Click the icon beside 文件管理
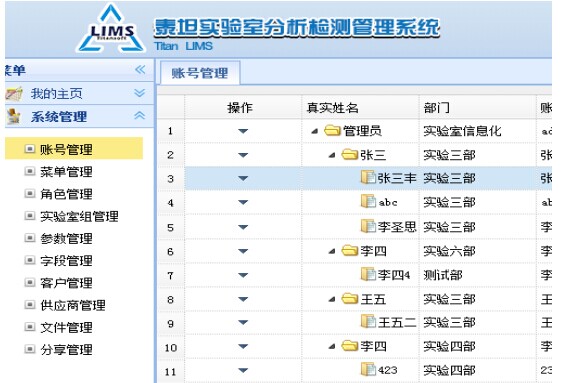561x383 pixels. point(30,326)
